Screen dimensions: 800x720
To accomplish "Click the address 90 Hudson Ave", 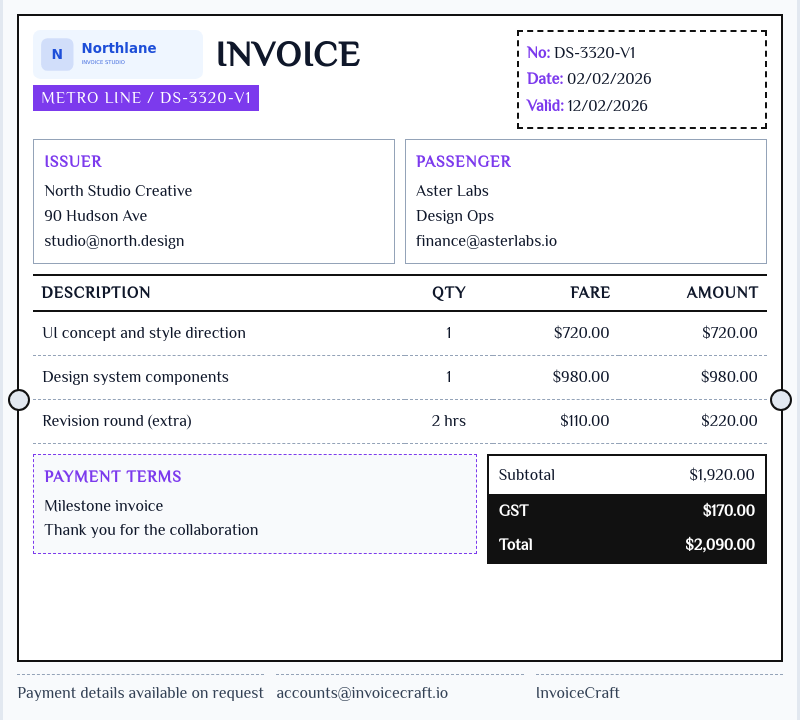I will [95, 216].
